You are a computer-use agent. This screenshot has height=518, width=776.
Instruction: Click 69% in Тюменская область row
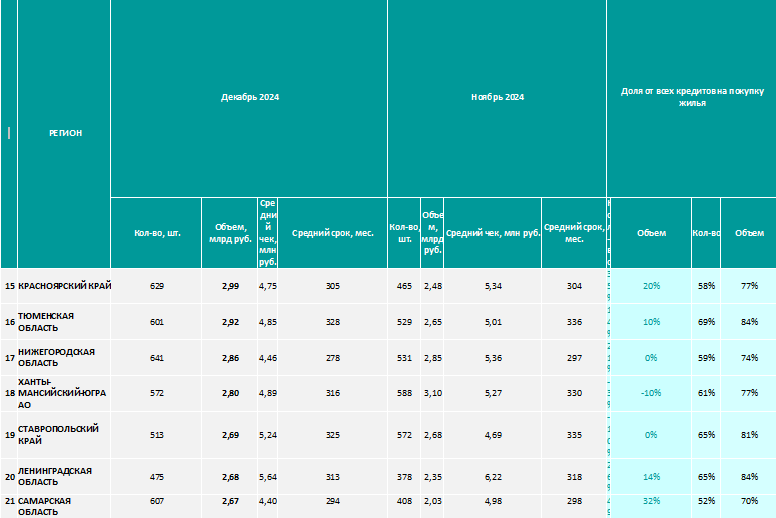pos(706,322)
